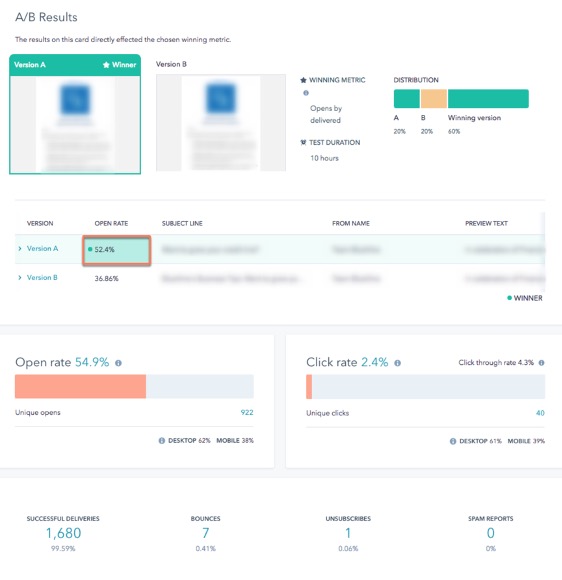Click the FROM NAME column header
This screenshot has height=580, width=562.
coord(351,223)
